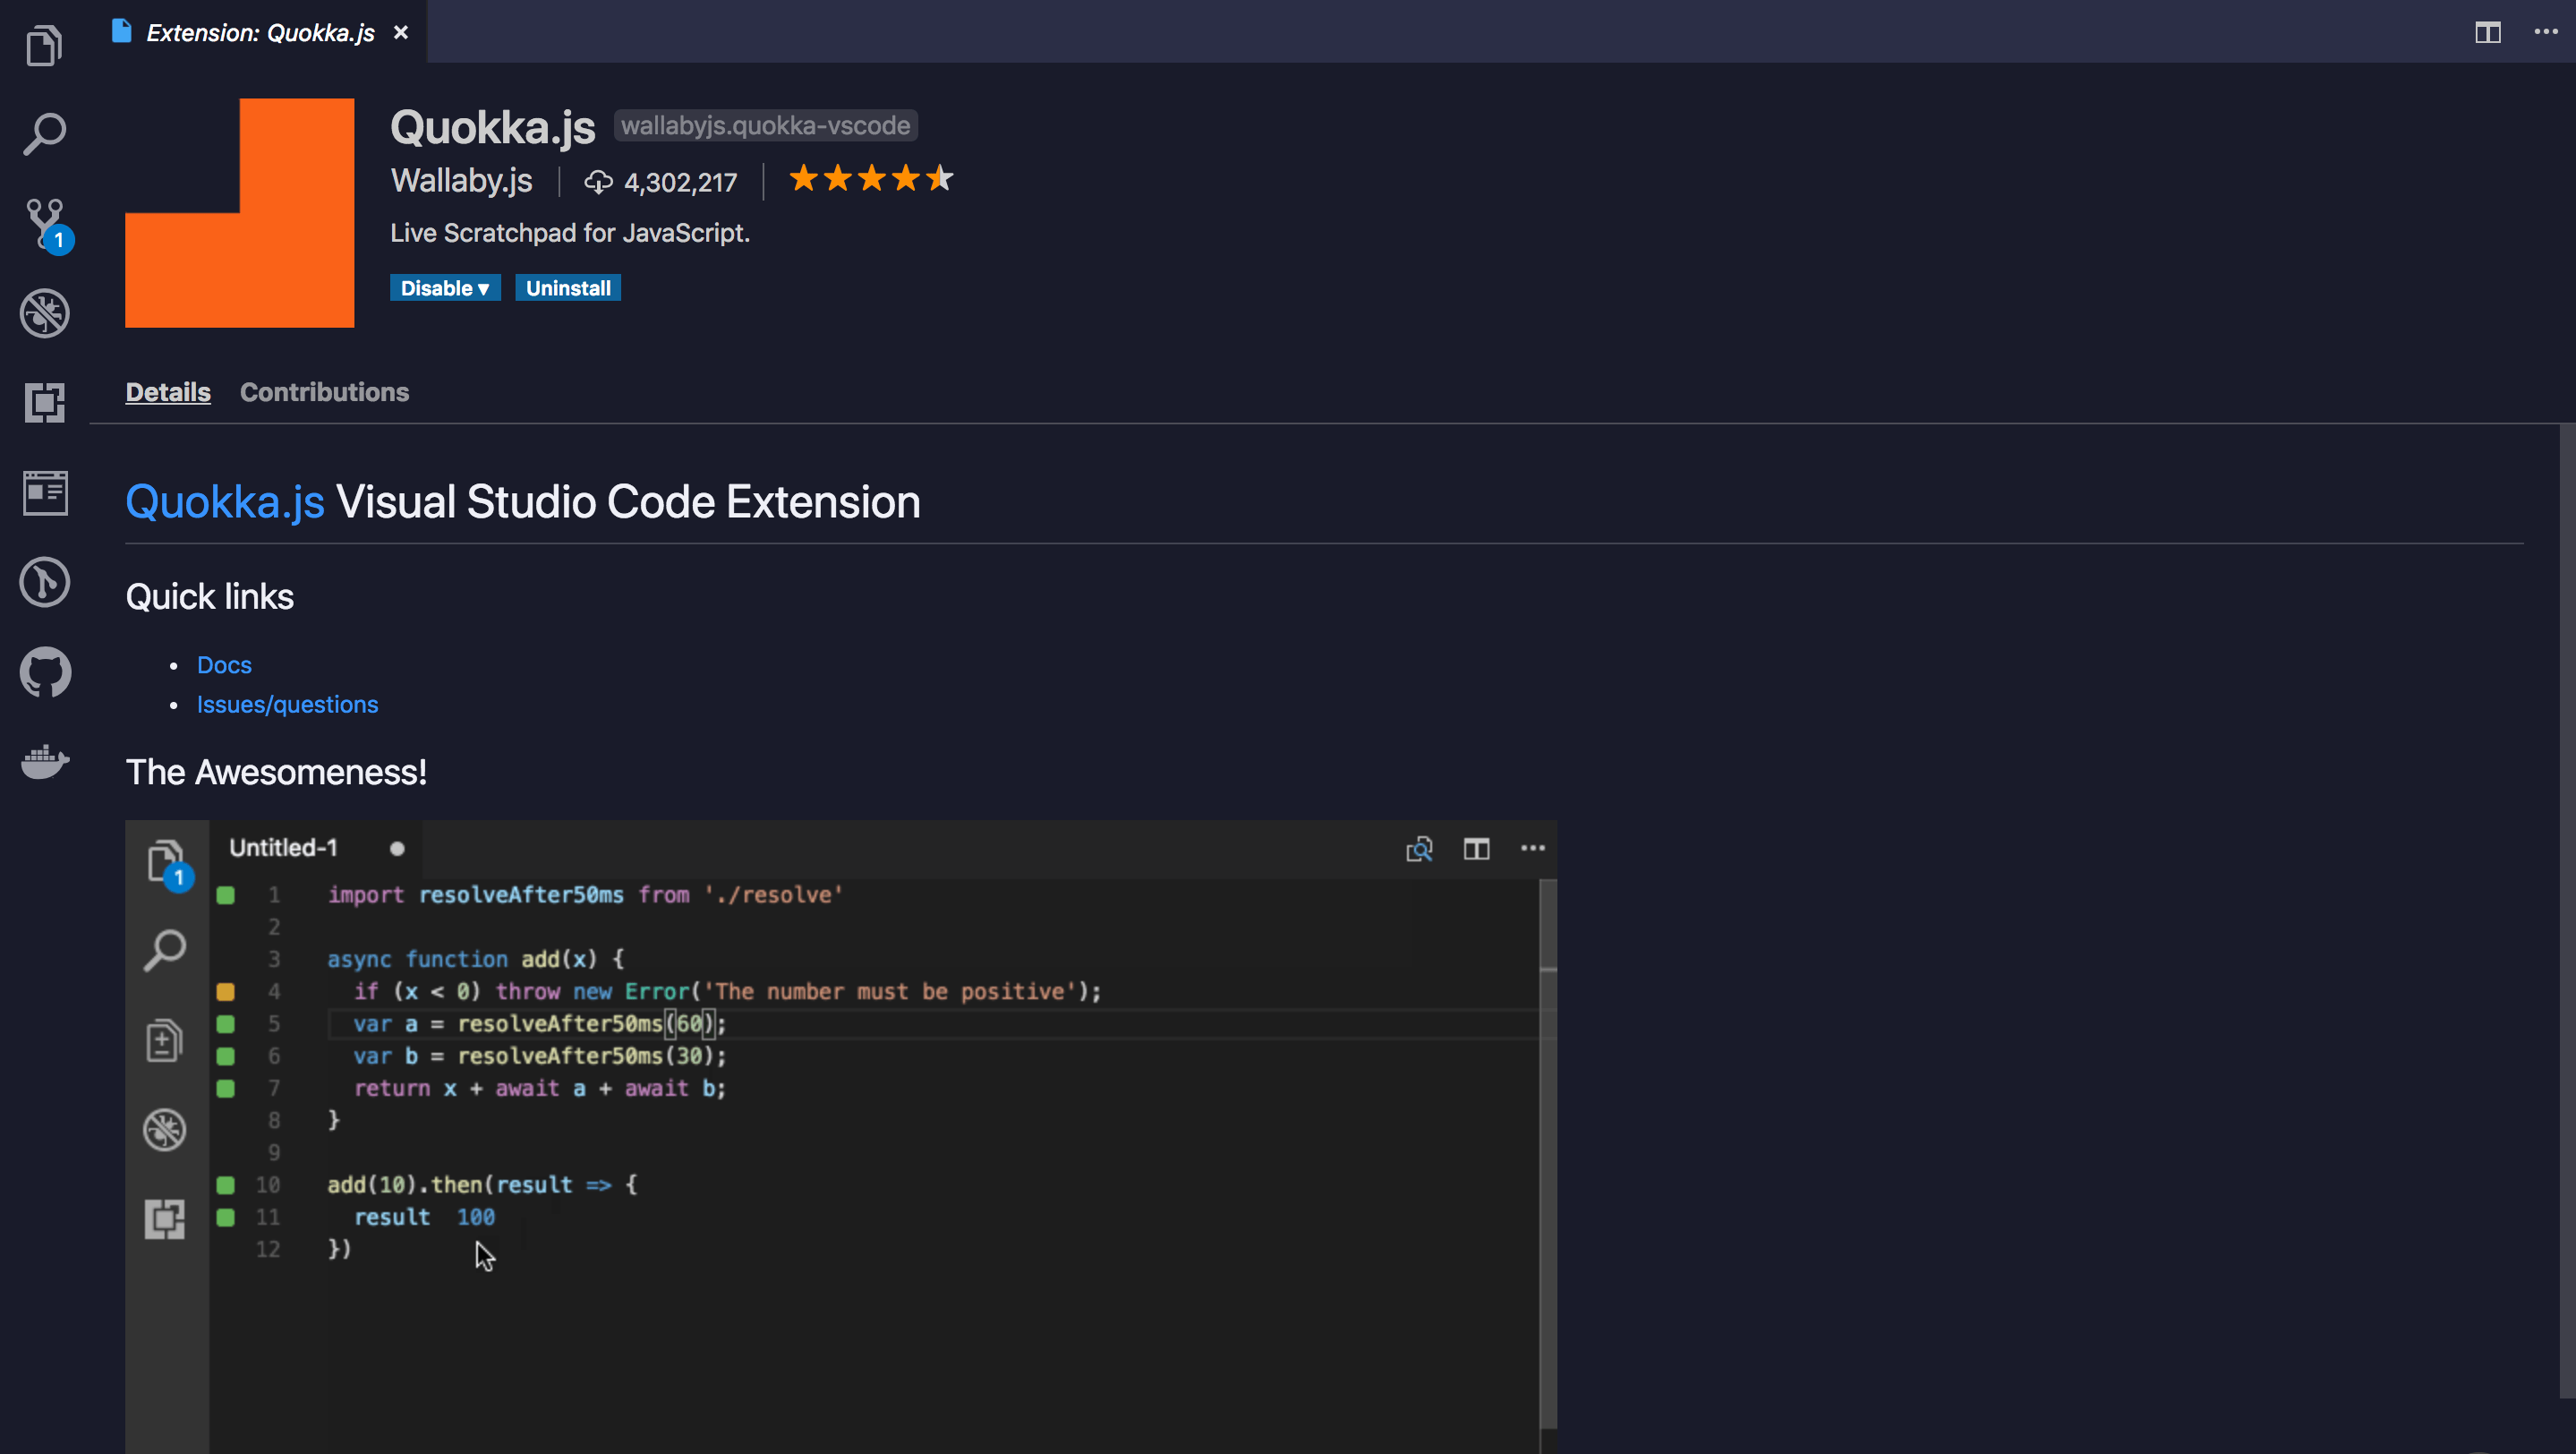Select the Details tab
This screenshot has height=1454, width=2576.
pyautogui.click(x=166, y=391)
